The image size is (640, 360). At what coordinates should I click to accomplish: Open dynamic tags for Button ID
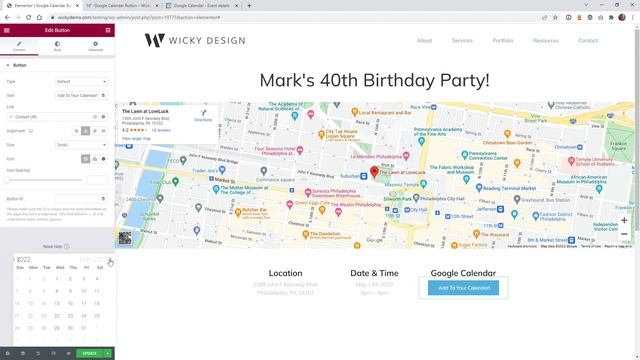[x=104, y=199]
